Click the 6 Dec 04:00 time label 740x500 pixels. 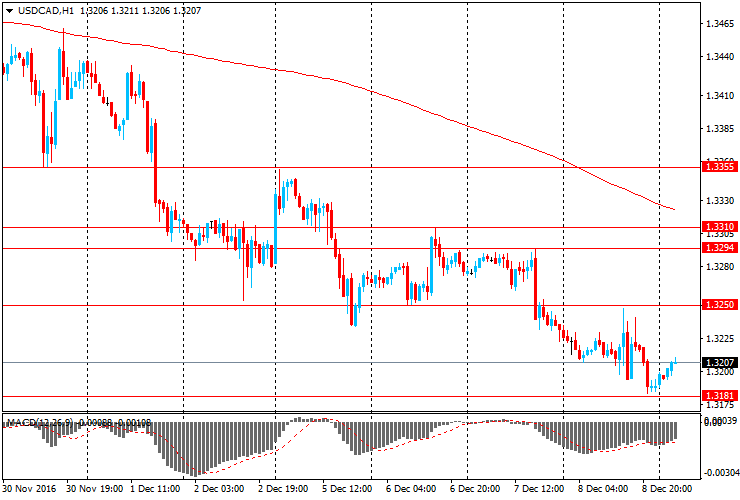coord(411,489)
